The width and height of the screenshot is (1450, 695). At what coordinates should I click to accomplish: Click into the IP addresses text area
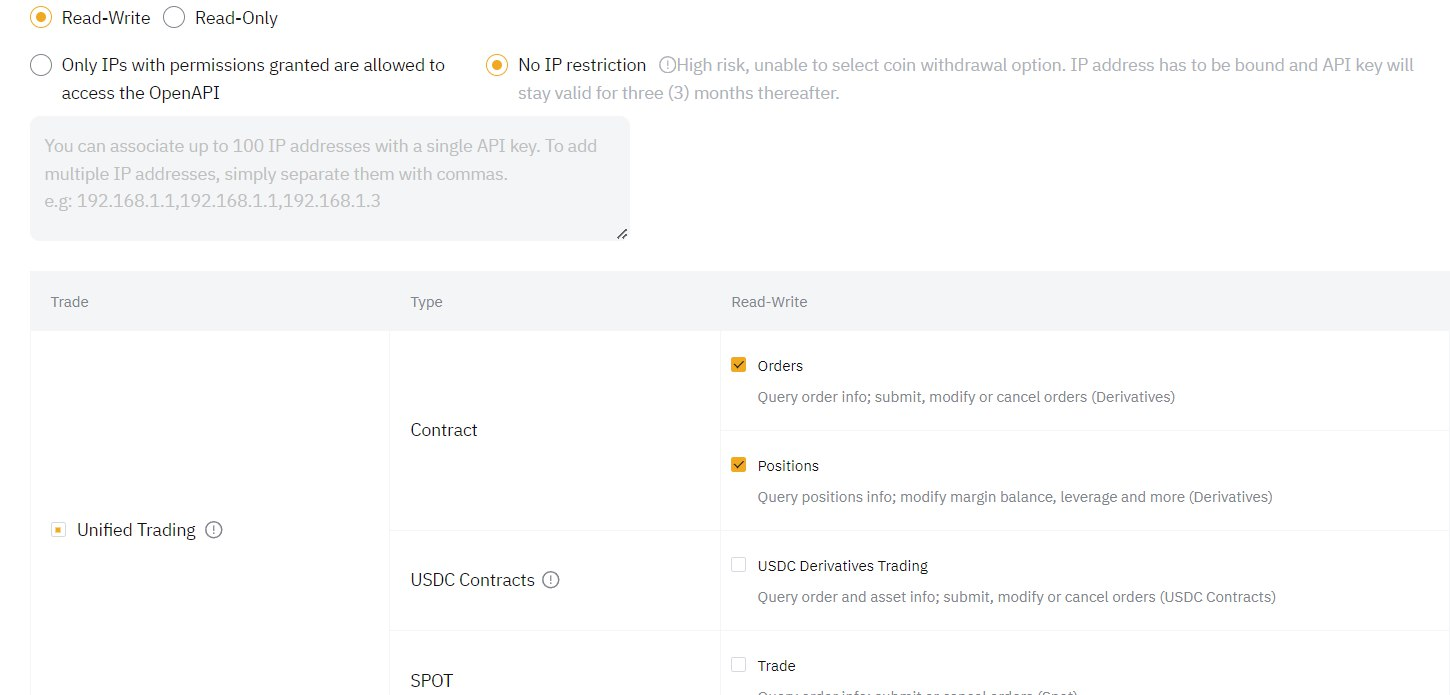point(330,178)
